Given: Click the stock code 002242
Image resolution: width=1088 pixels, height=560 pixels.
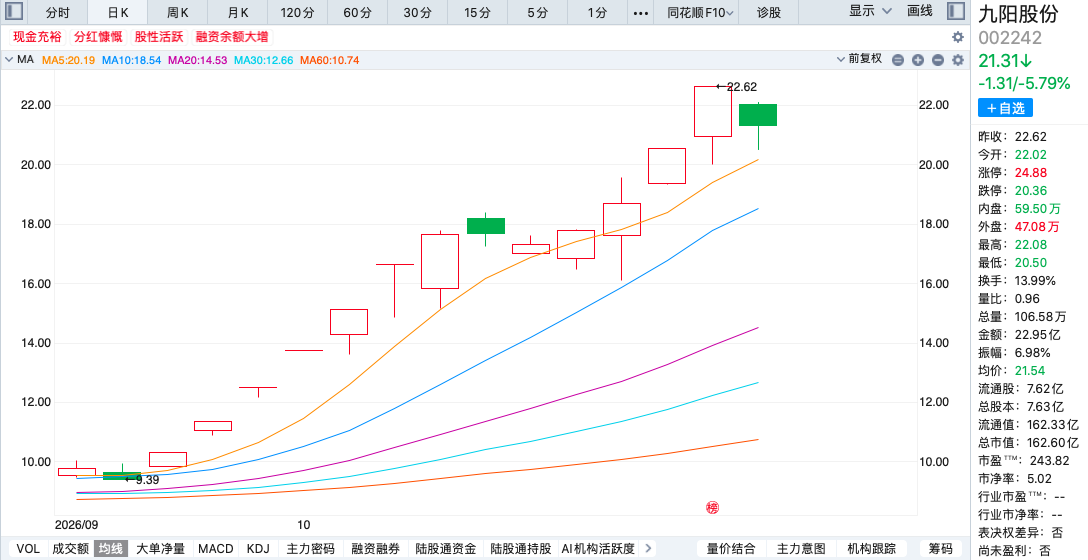Looking at the screenshot, I should click(x=1010, y=38).
